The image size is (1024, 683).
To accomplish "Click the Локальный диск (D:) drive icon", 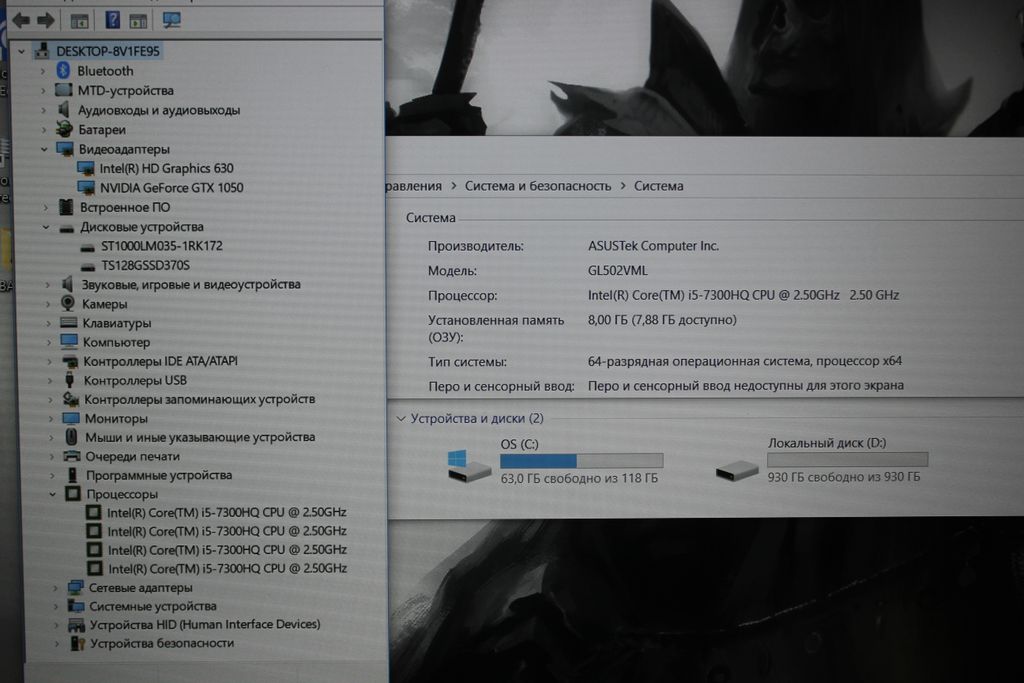I will pos(737,470).
